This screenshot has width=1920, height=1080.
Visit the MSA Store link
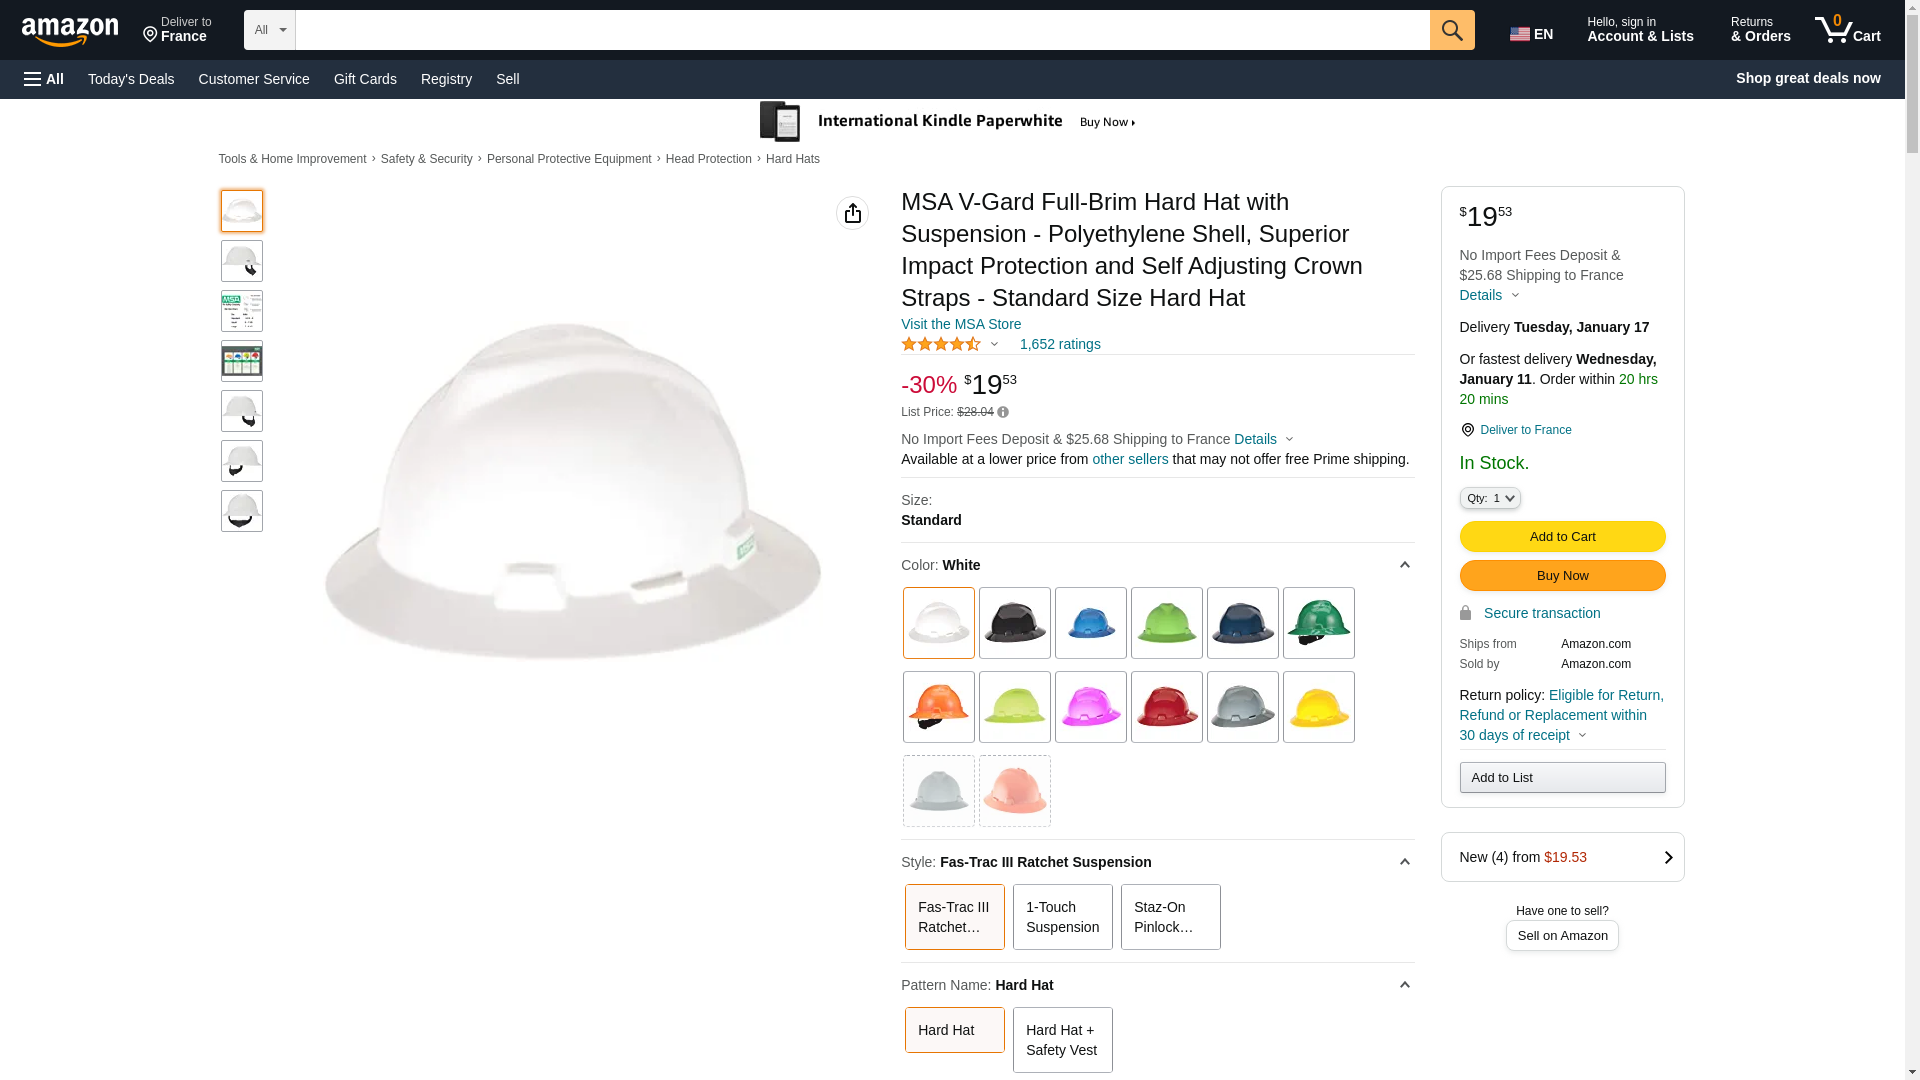tap(961, 324)
